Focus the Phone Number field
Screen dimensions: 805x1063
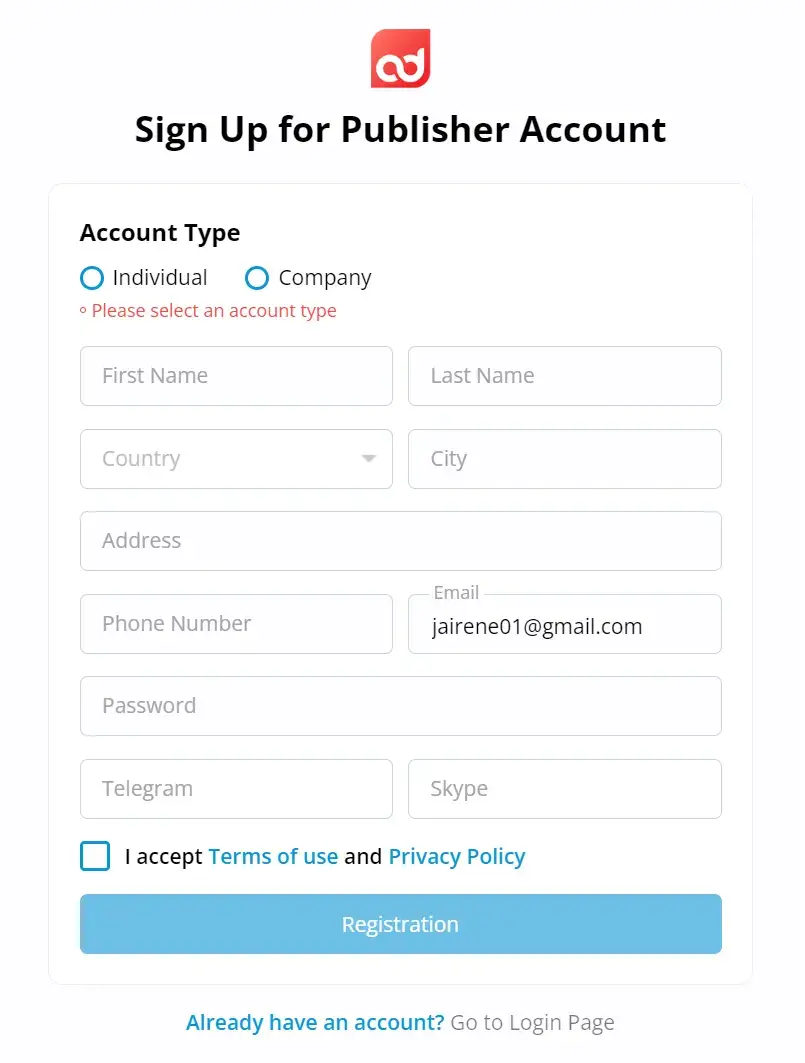click(x=236, y=624)
